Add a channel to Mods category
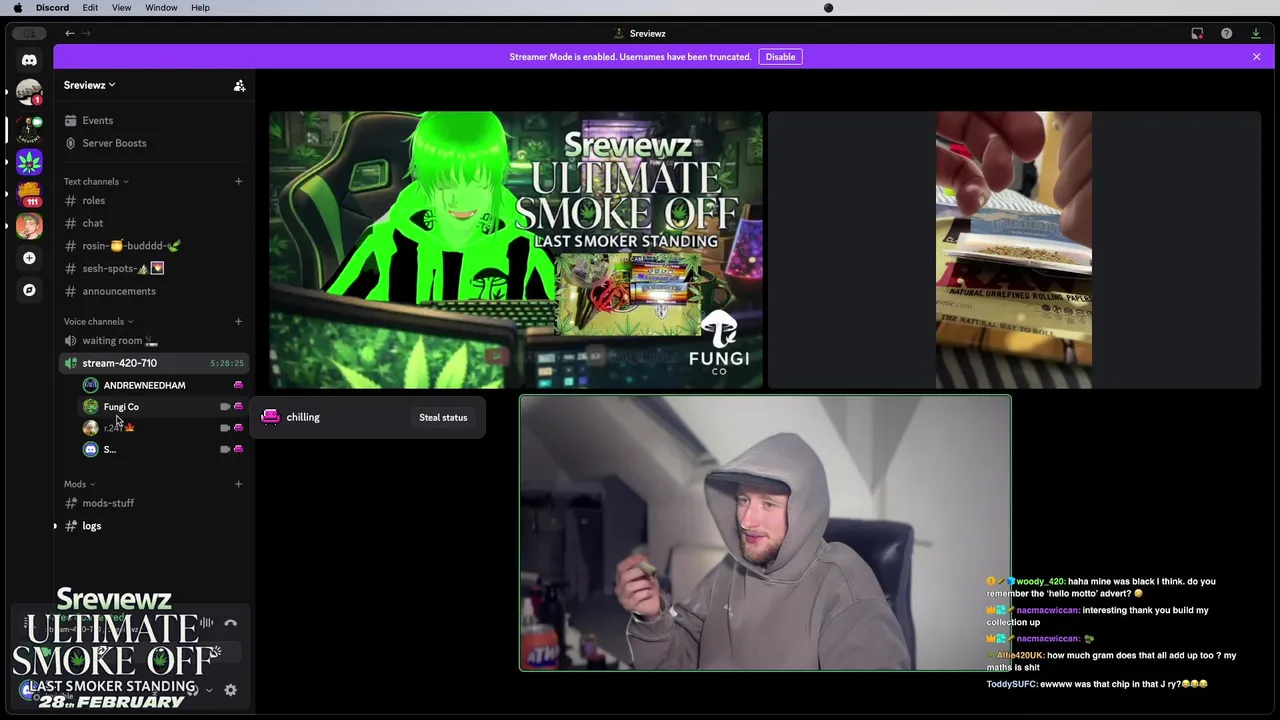Image resolution: width=1280 pixels, height=720 pixels. [238, 484]
